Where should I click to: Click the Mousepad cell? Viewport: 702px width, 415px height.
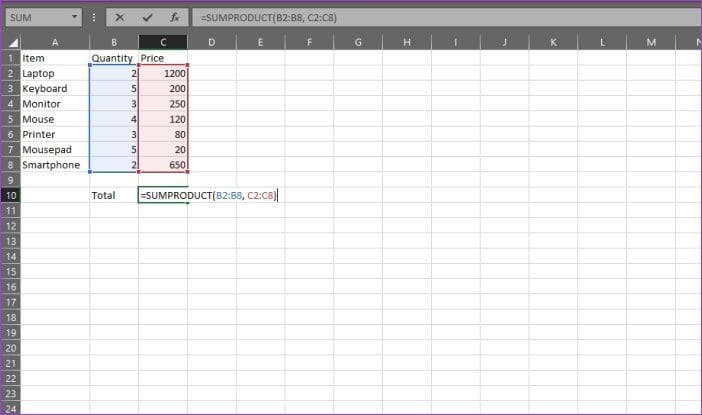point(55,150)
